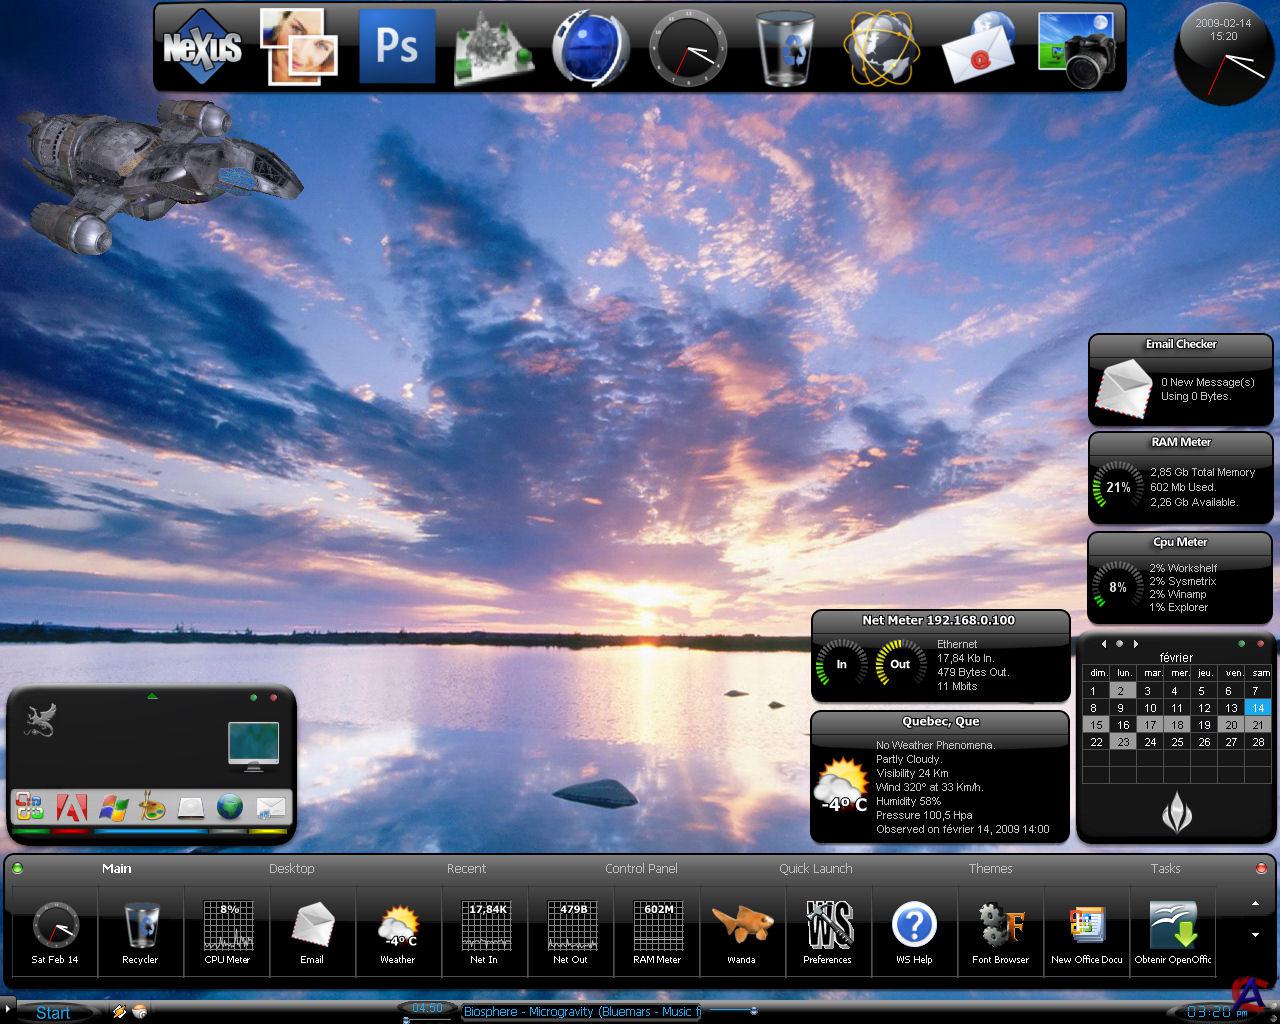Click the Nexus logo in the dock
The width and height of the screenshot is (1280, 1024).
[x=203, y=47]
